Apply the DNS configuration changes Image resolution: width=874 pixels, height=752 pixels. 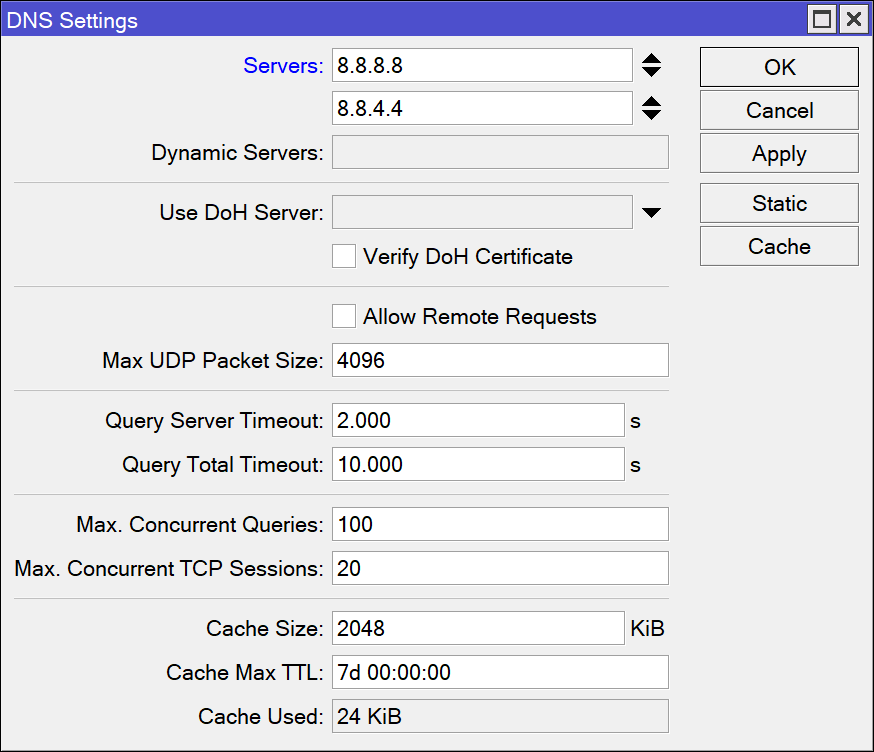[x=778, y=153]
